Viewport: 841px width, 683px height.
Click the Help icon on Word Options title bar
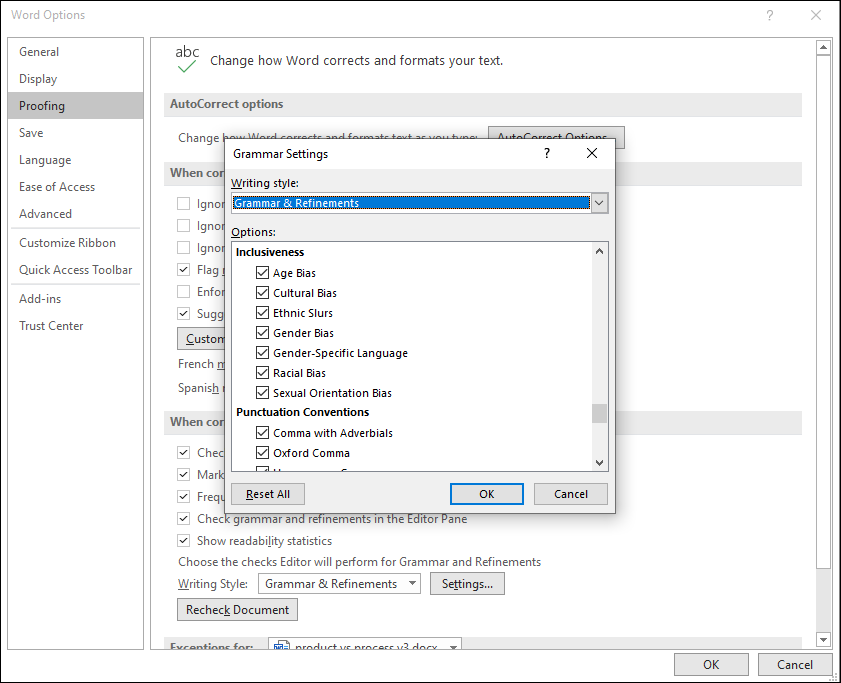point(770,15)
